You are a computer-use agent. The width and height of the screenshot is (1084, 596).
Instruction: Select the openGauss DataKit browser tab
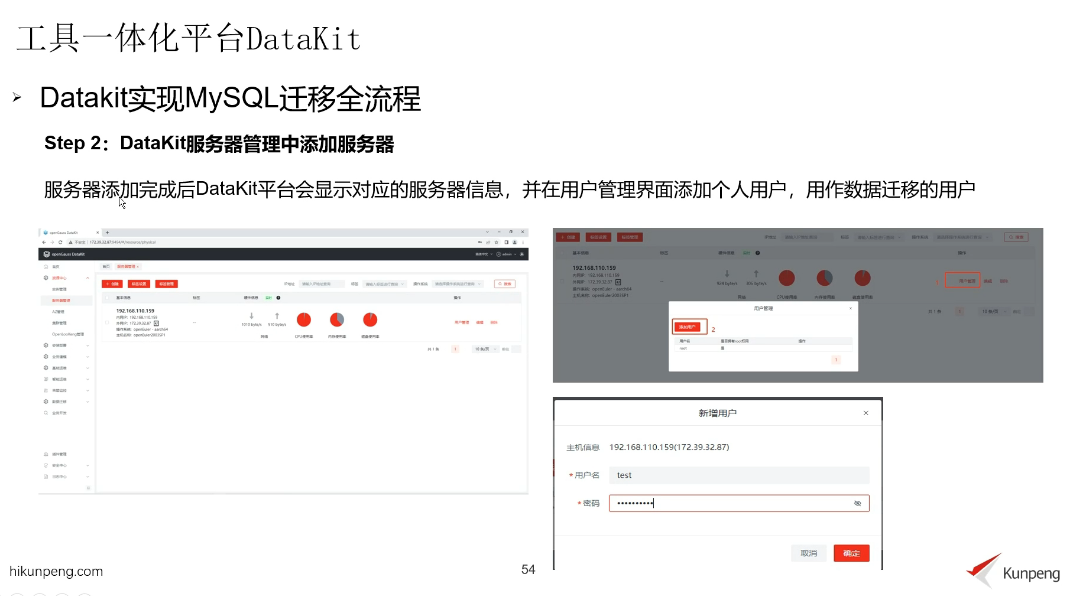click(70, 232)
